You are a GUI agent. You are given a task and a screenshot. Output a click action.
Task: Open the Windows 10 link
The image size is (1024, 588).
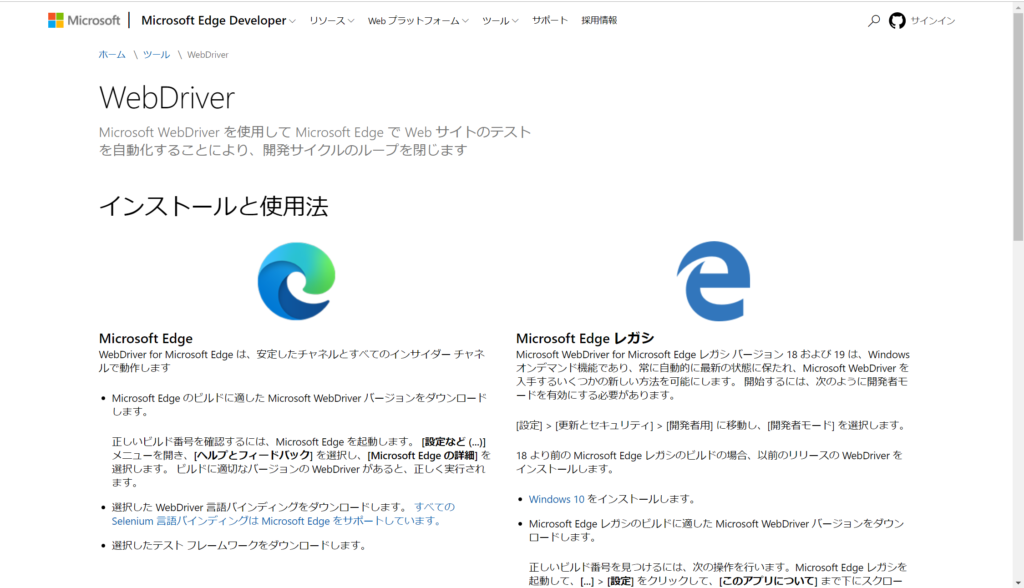coord(556,499)
